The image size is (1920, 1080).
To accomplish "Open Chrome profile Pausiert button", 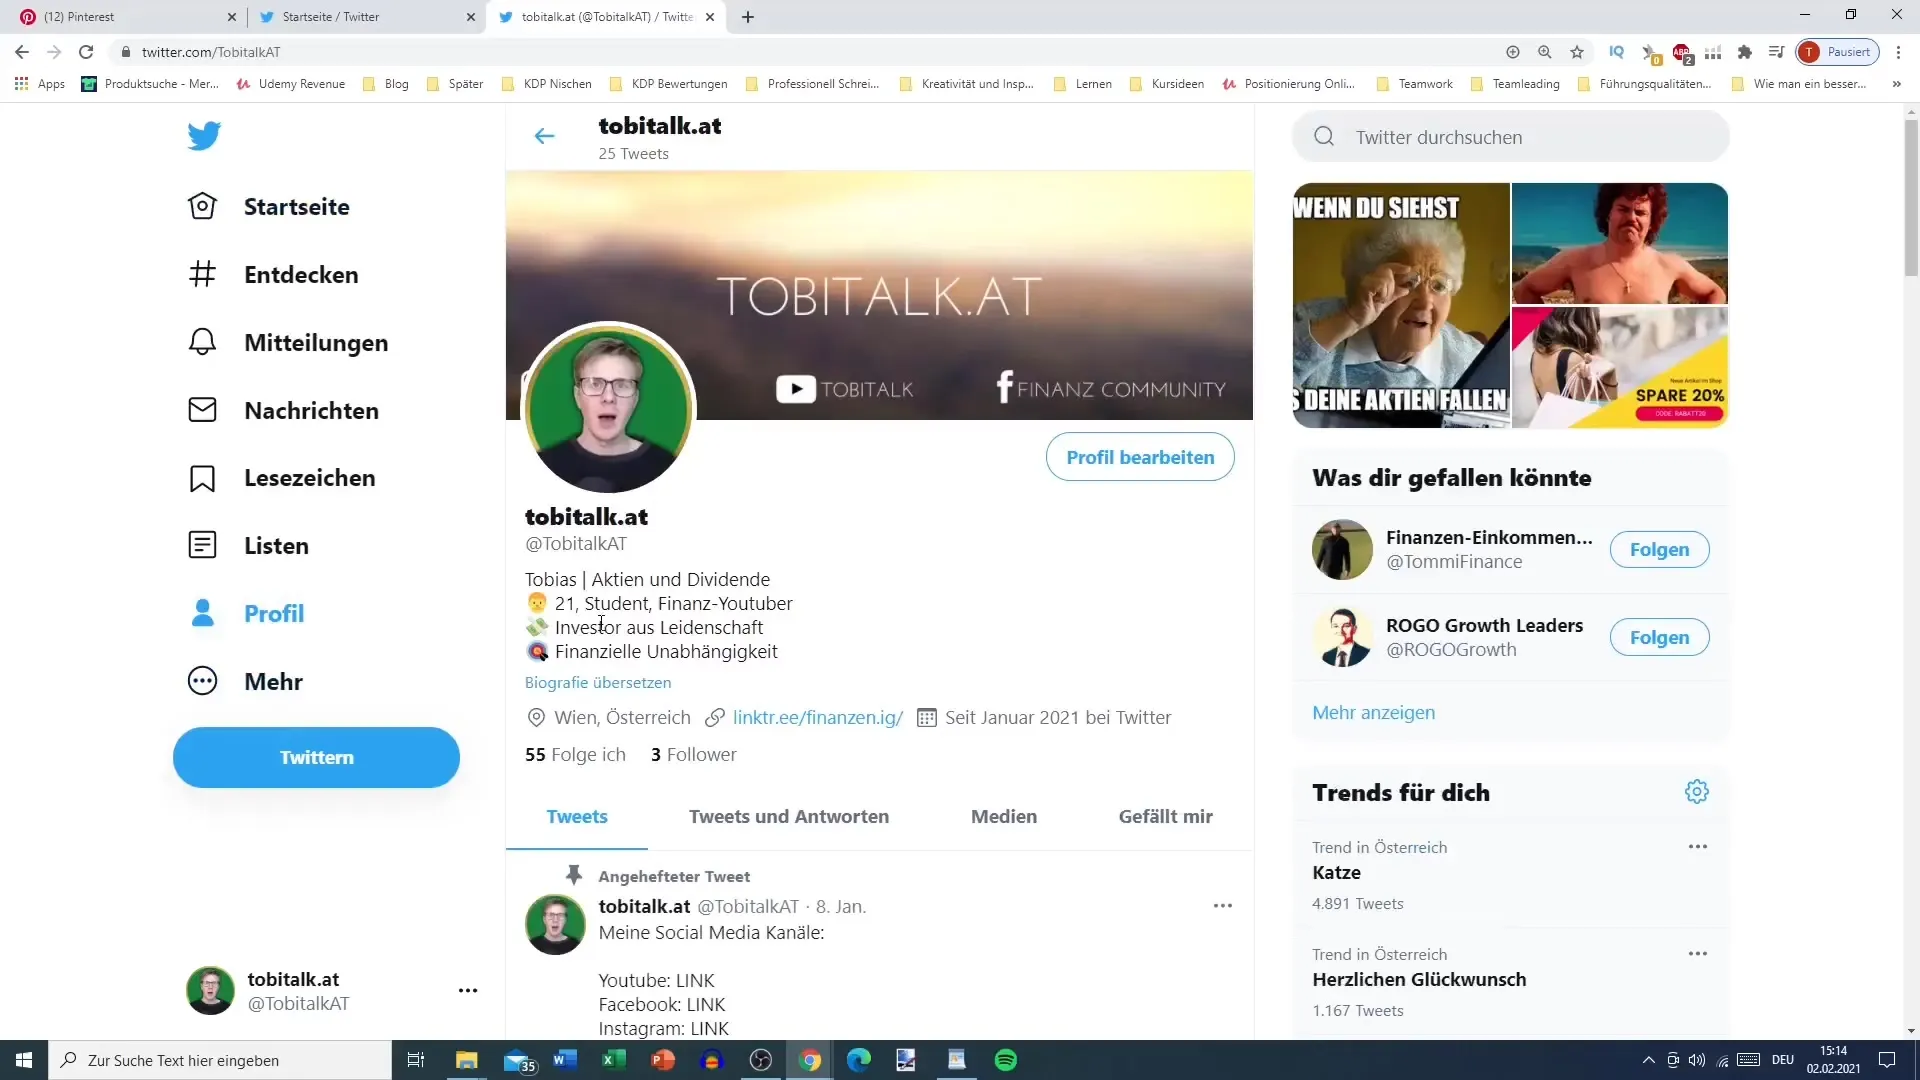I will pyautogui.click(x=1837, y=52).
